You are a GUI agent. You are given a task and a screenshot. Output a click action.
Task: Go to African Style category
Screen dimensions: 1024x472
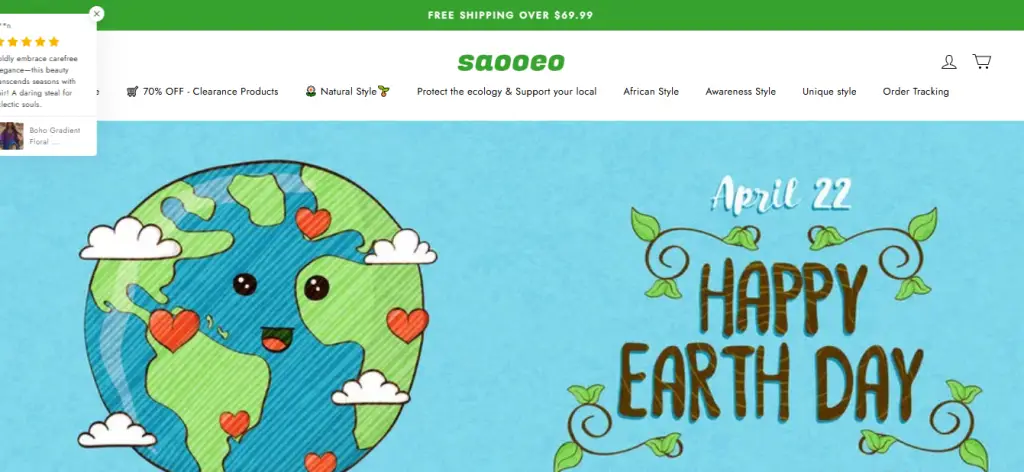(x=651, y=91)
